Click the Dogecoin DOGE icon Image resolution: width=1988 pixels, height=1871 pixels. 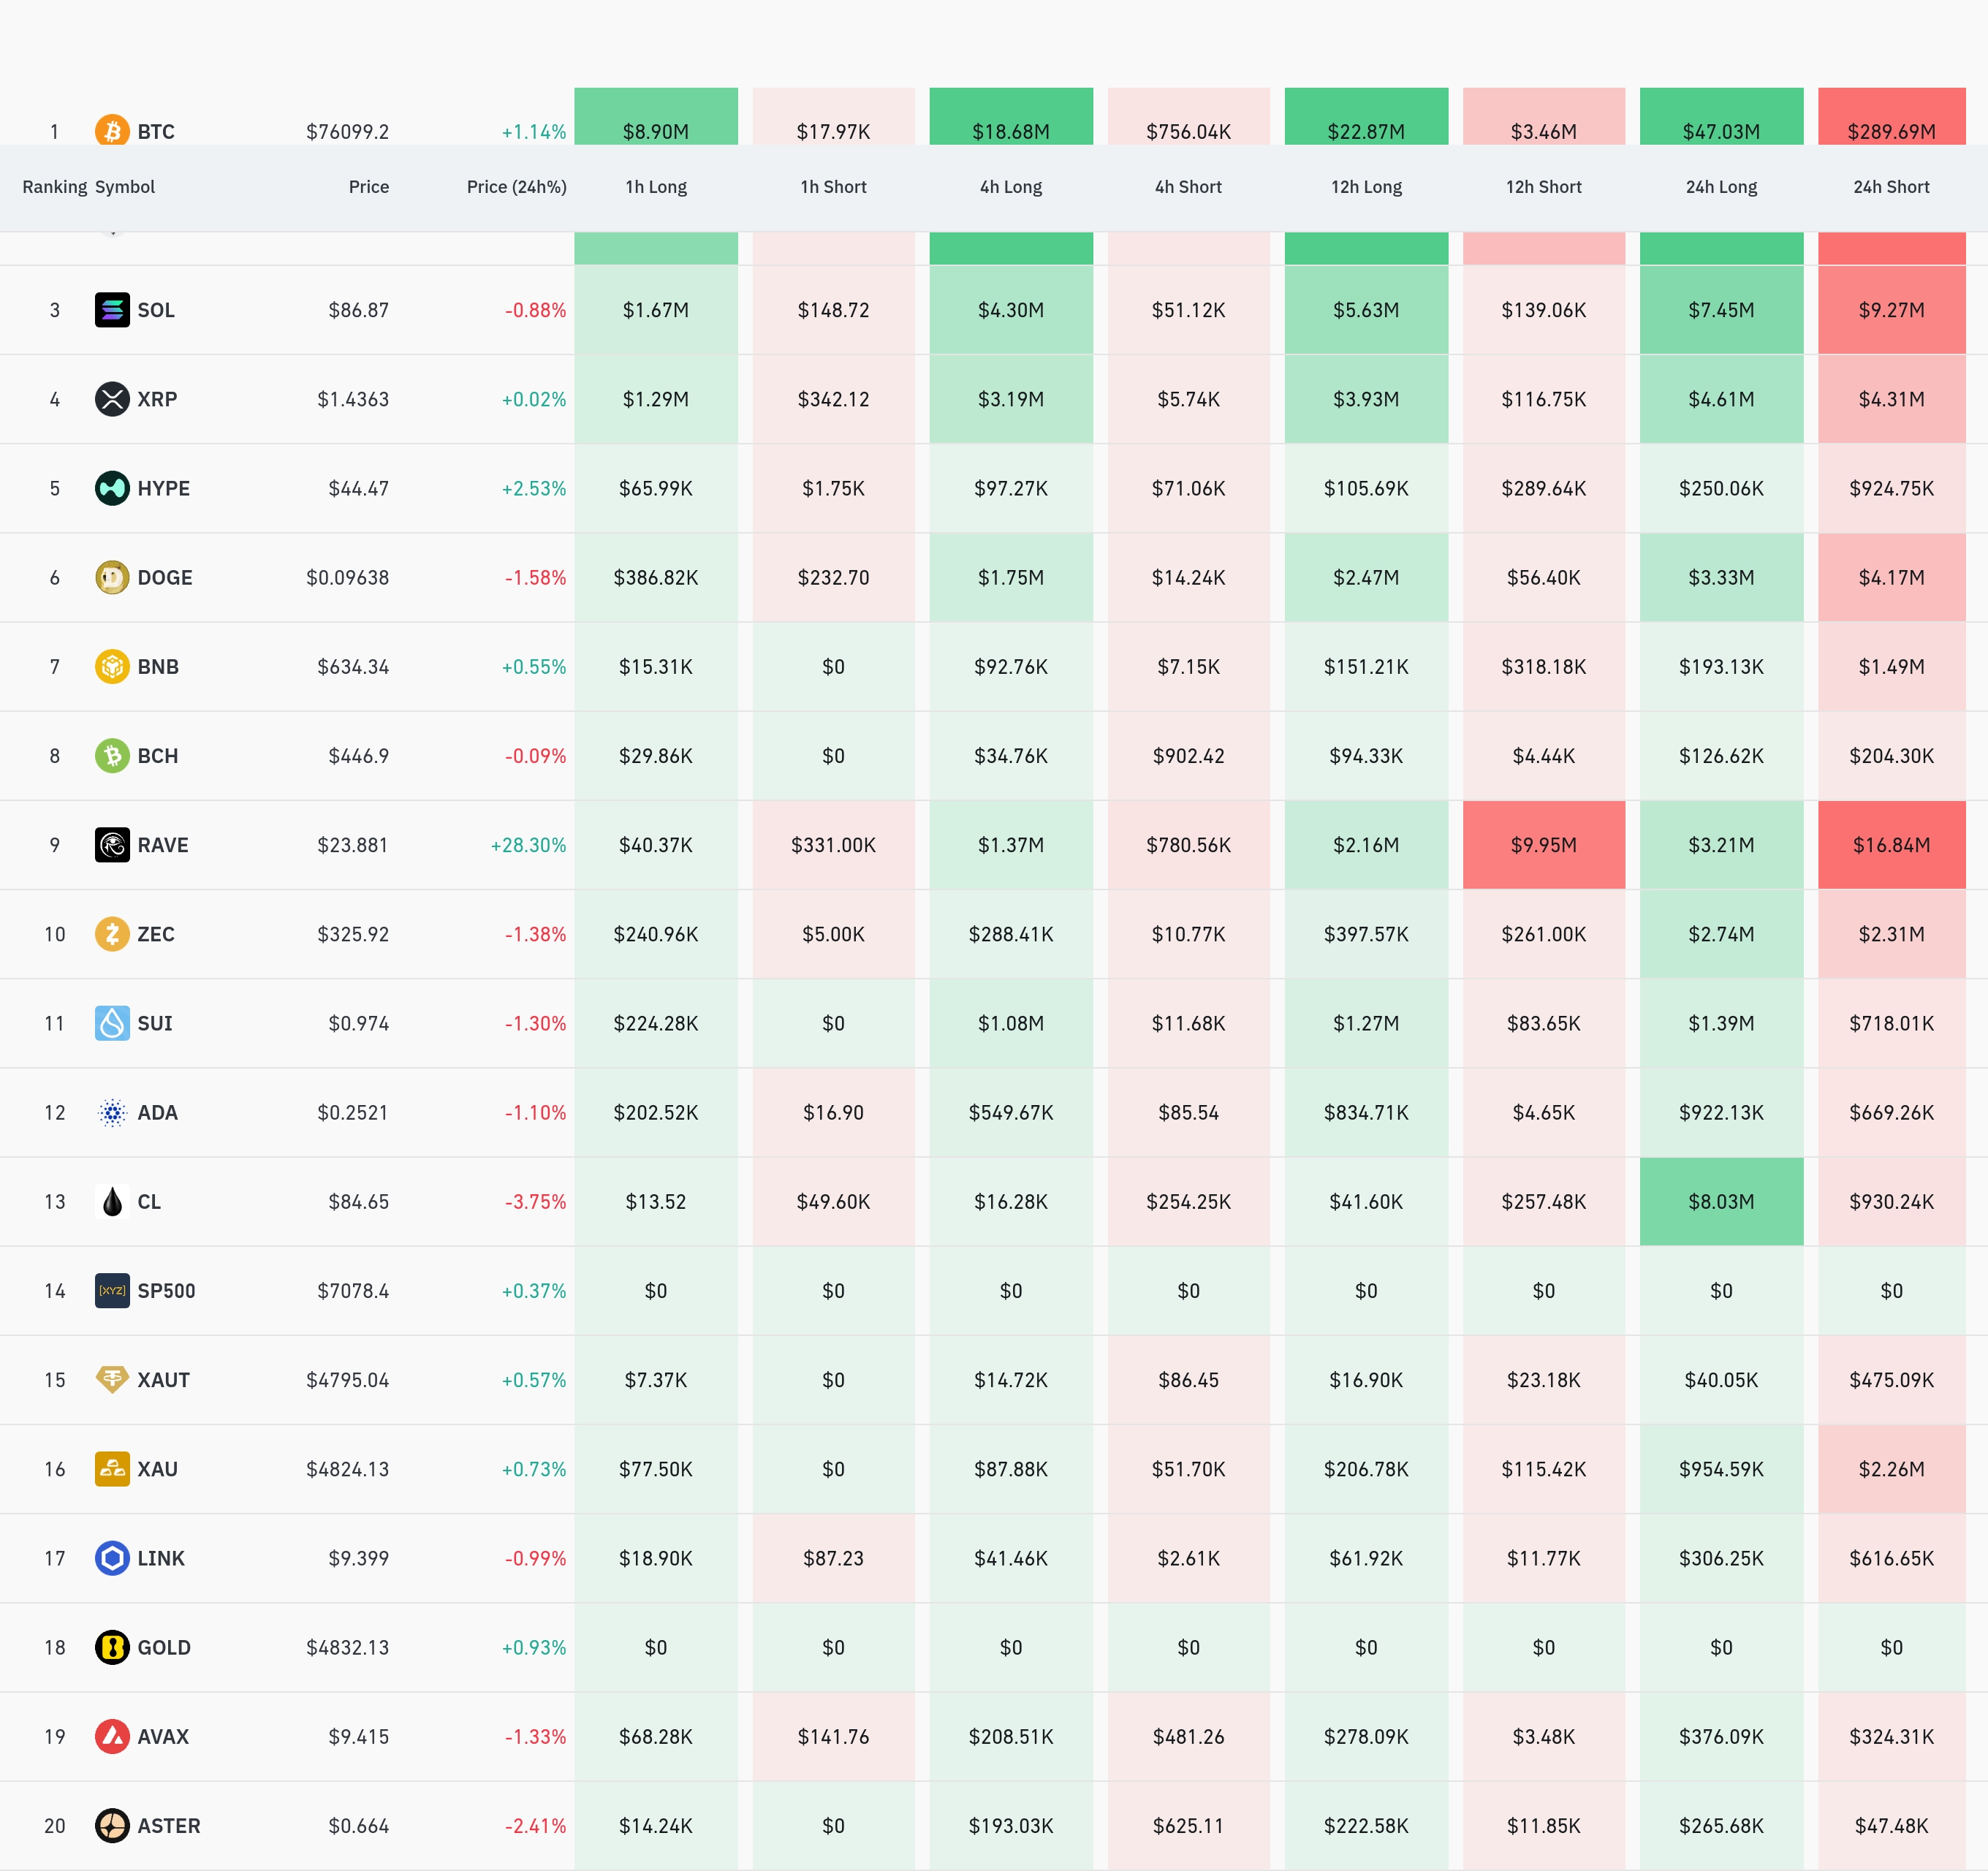coord(112,577)
